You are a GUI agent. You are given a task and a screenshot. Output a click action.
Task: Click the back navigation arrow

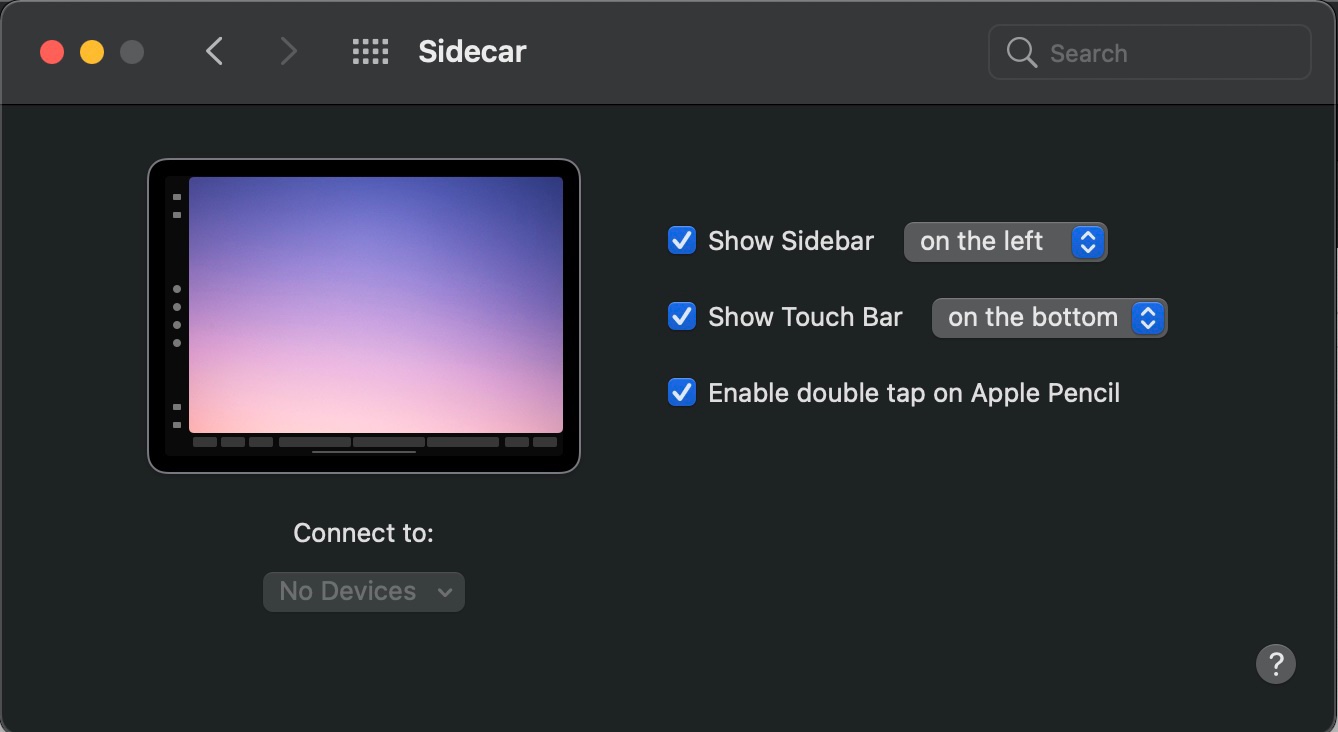coord(214,51)
